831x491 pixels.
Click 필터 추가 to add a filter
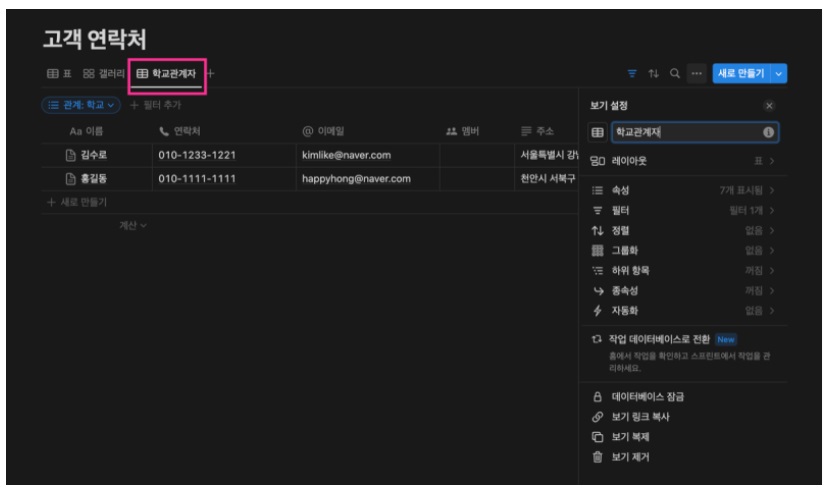coord(155,105)
